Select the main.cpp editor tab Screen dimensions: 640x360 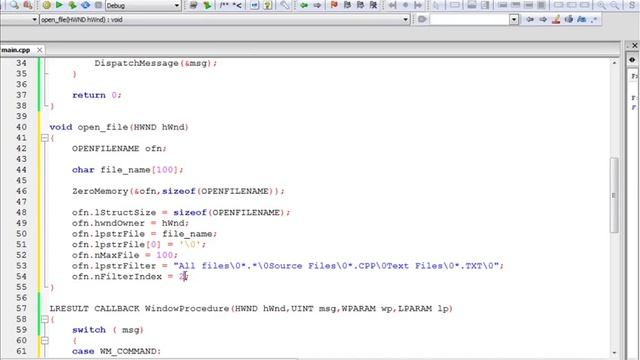coord(16,50)
